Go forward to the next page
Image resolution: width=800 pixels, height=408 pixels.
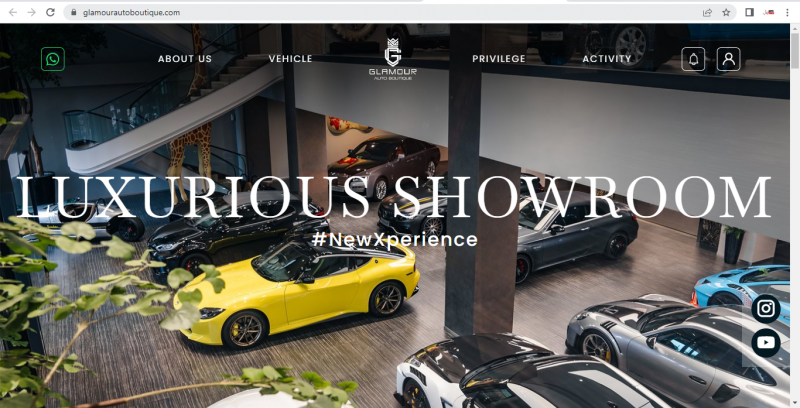[32, 12]
